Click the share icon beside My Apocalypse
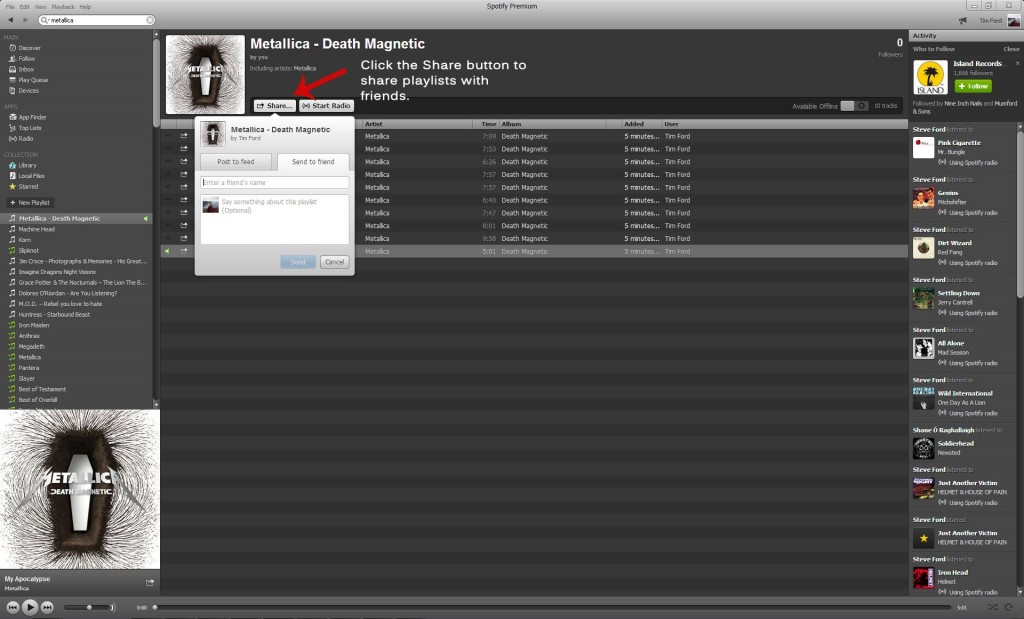The width and height of the screenshot is (1024, 619). tap(150, 582)
